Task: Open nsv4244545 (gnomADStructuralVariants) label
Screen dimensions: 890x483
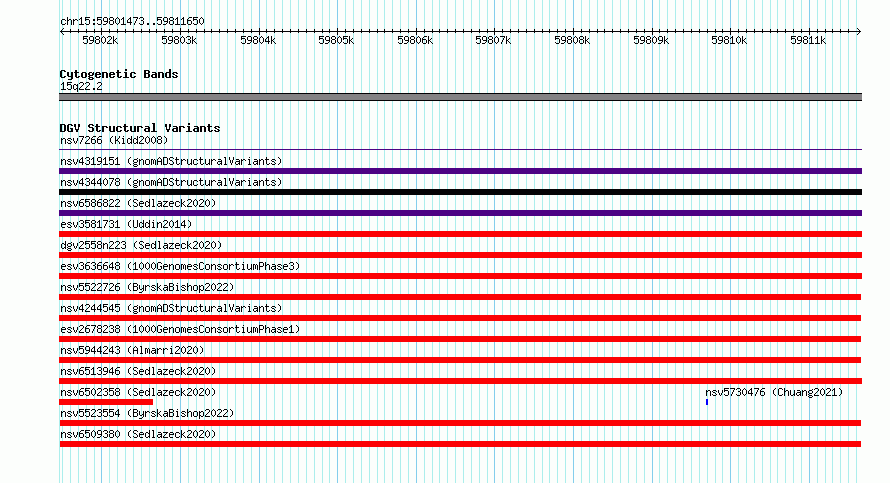Action: pos(171,308)
